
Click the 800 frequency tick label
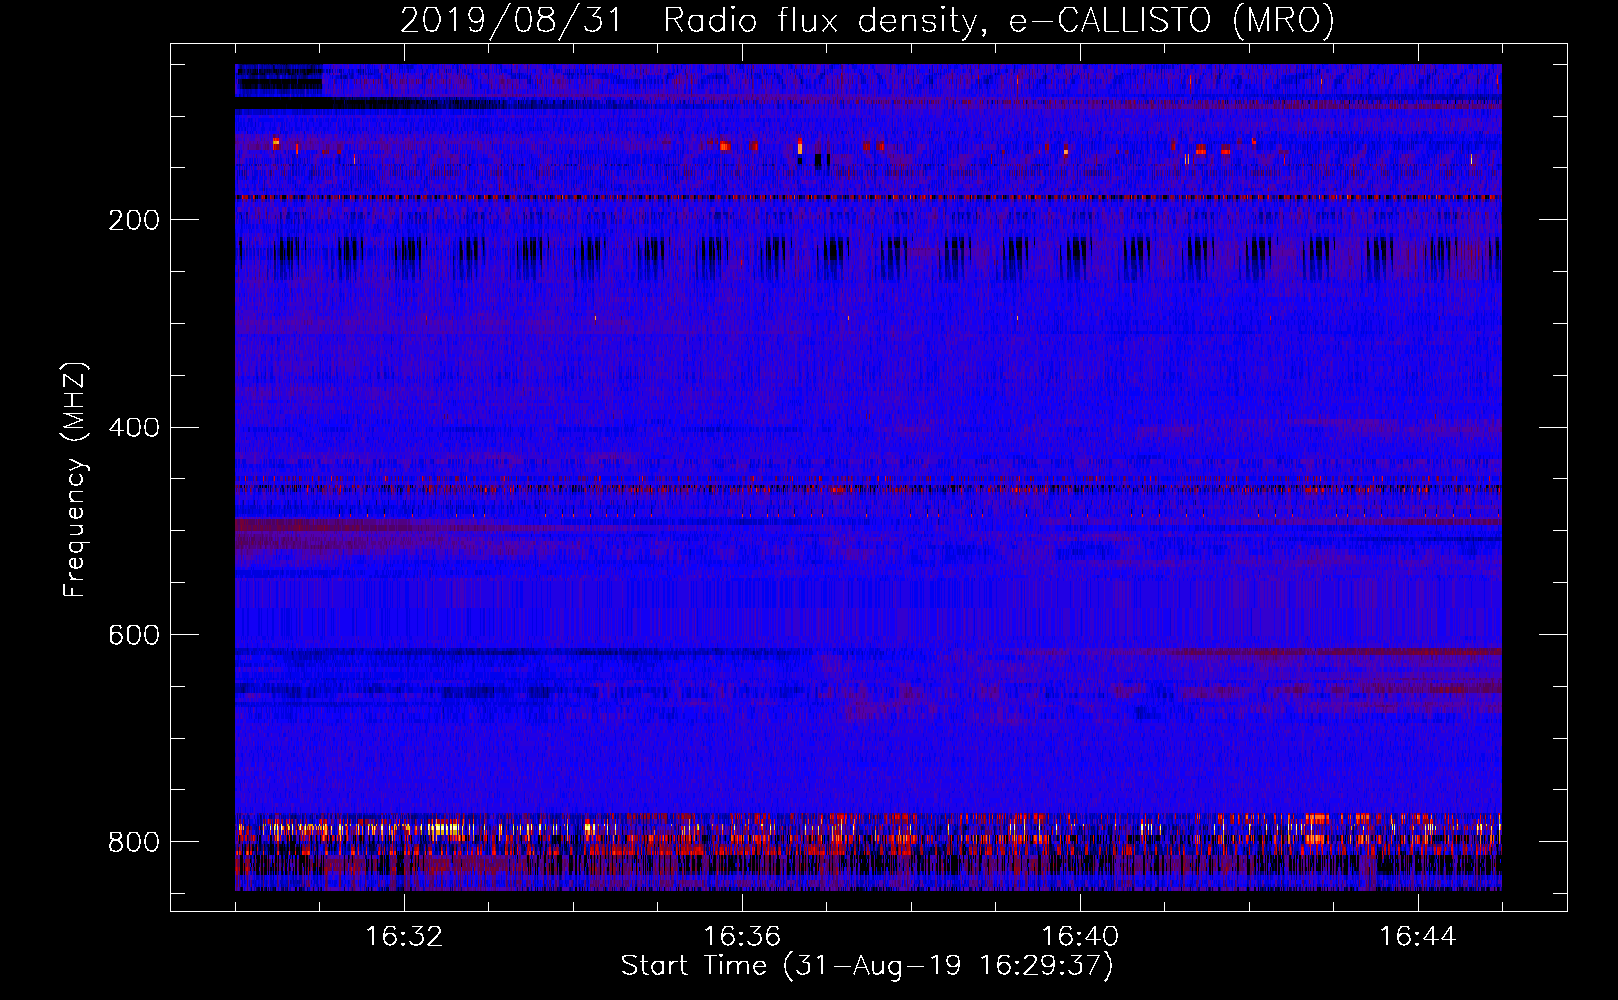(x=134, y=843)
